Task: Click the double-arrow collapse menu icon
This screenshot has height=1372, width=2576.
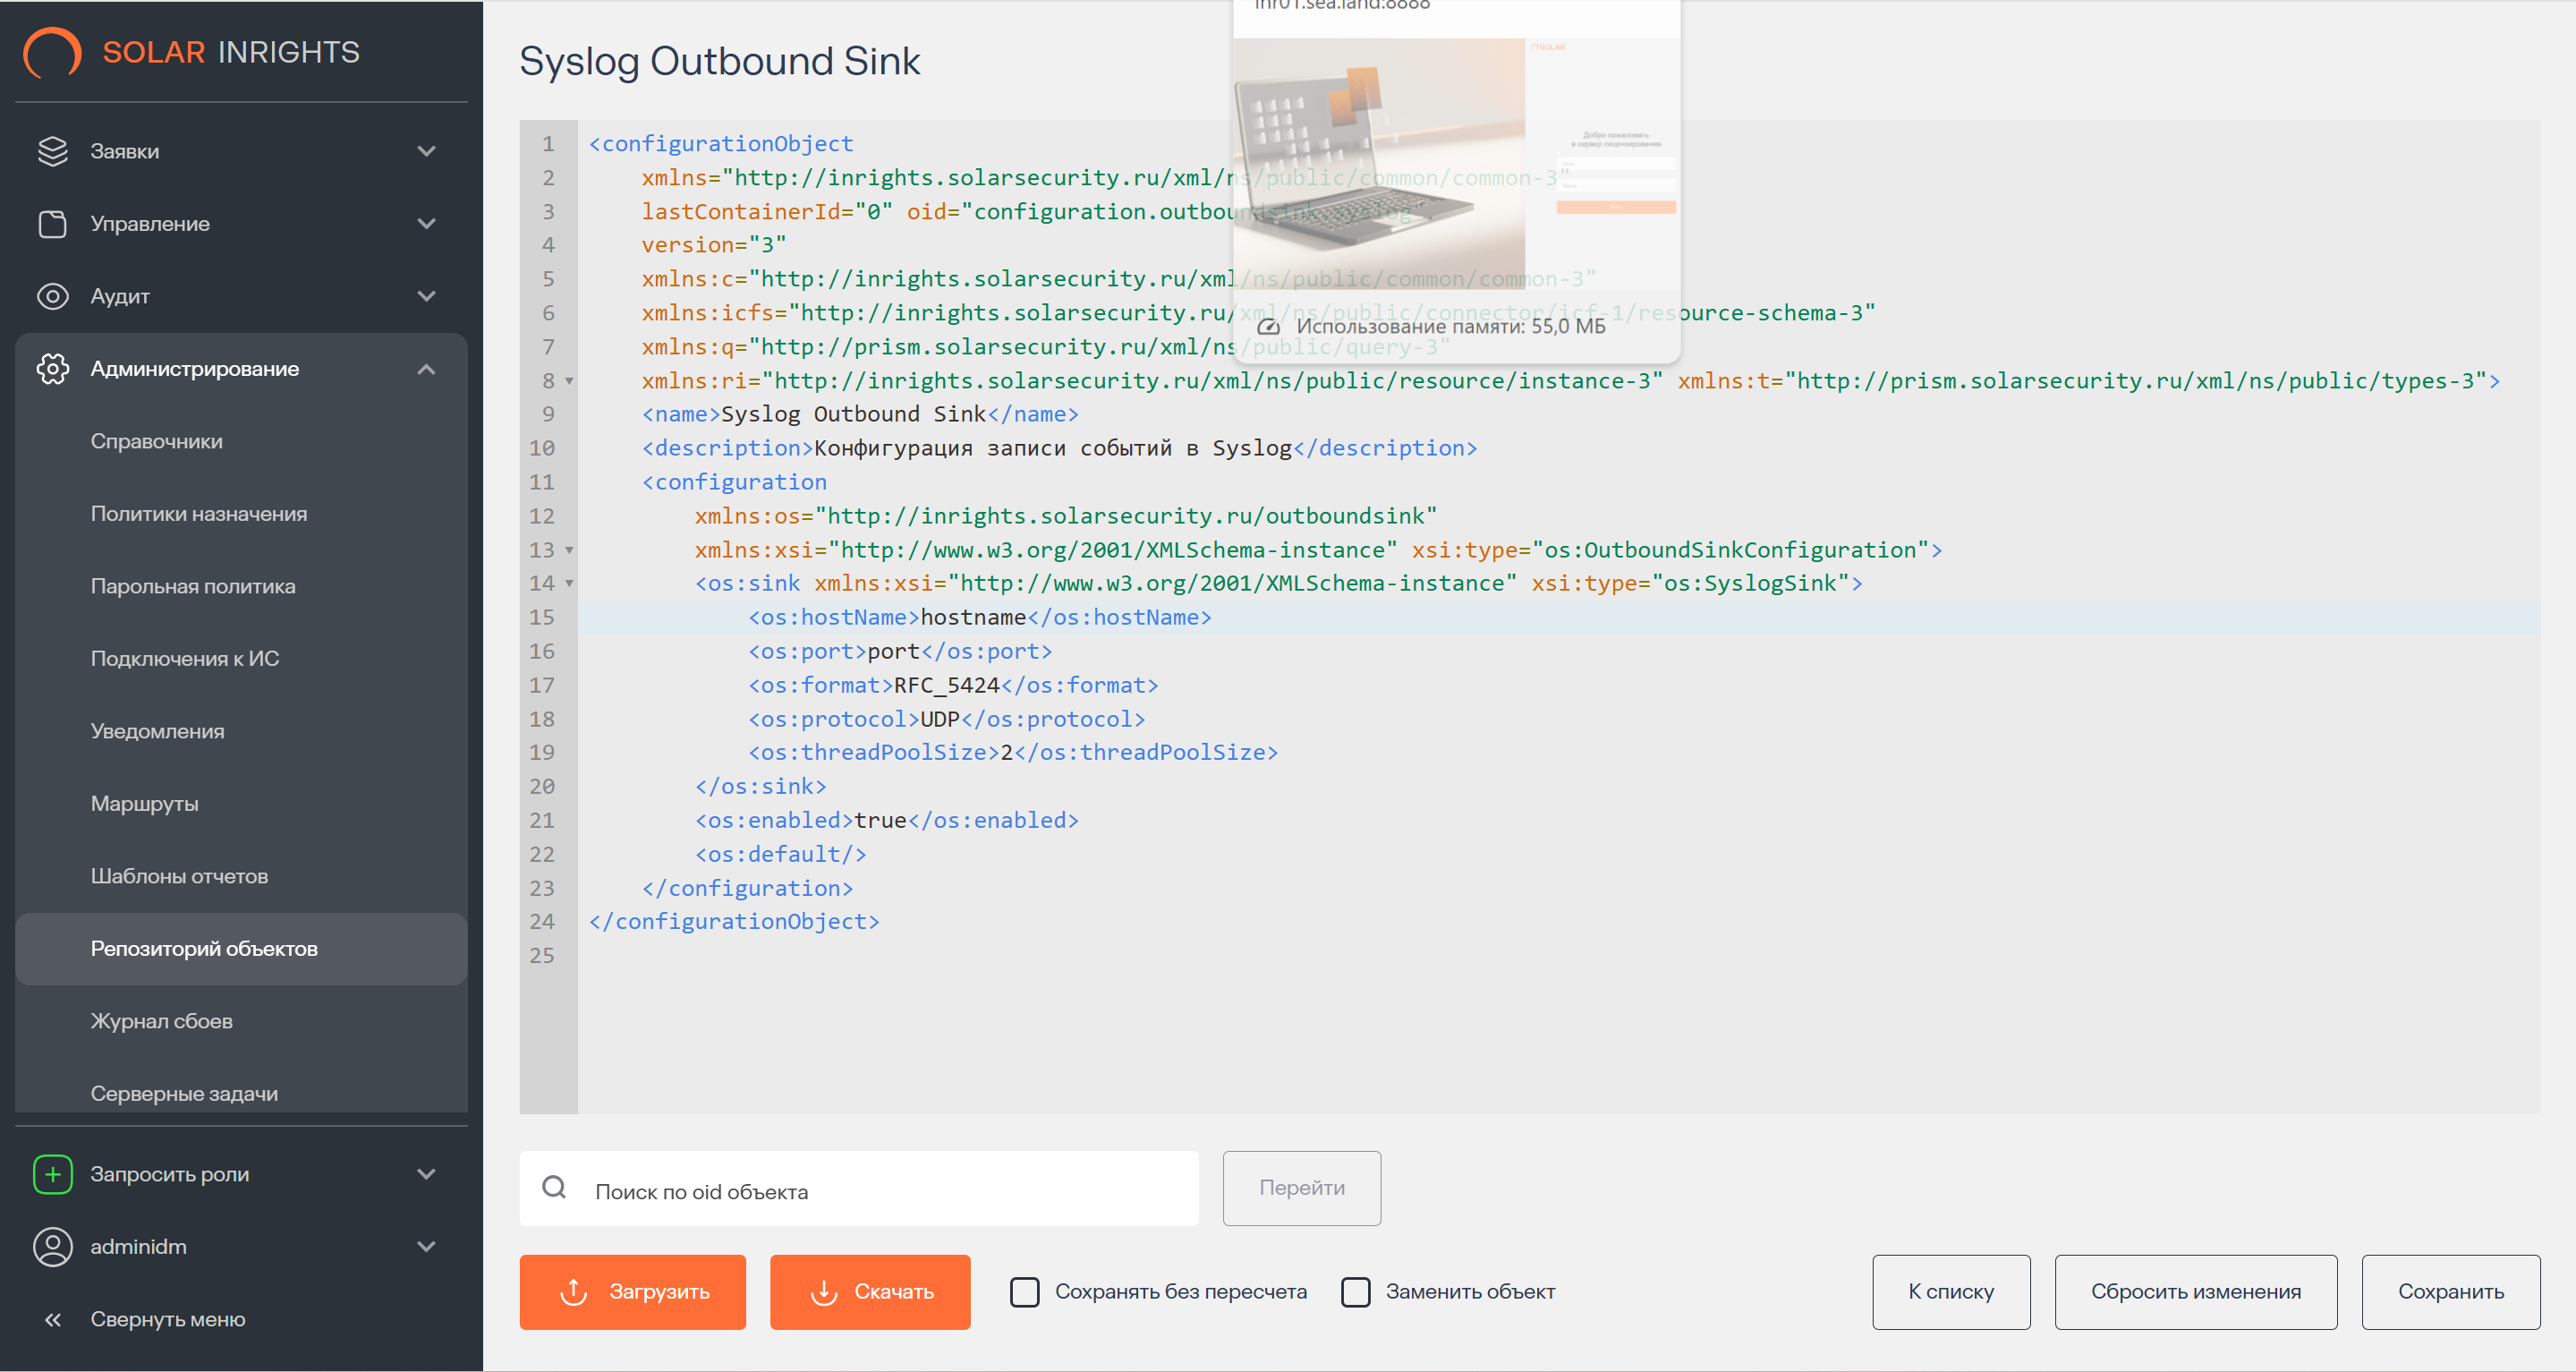Action: point(53,1320)
